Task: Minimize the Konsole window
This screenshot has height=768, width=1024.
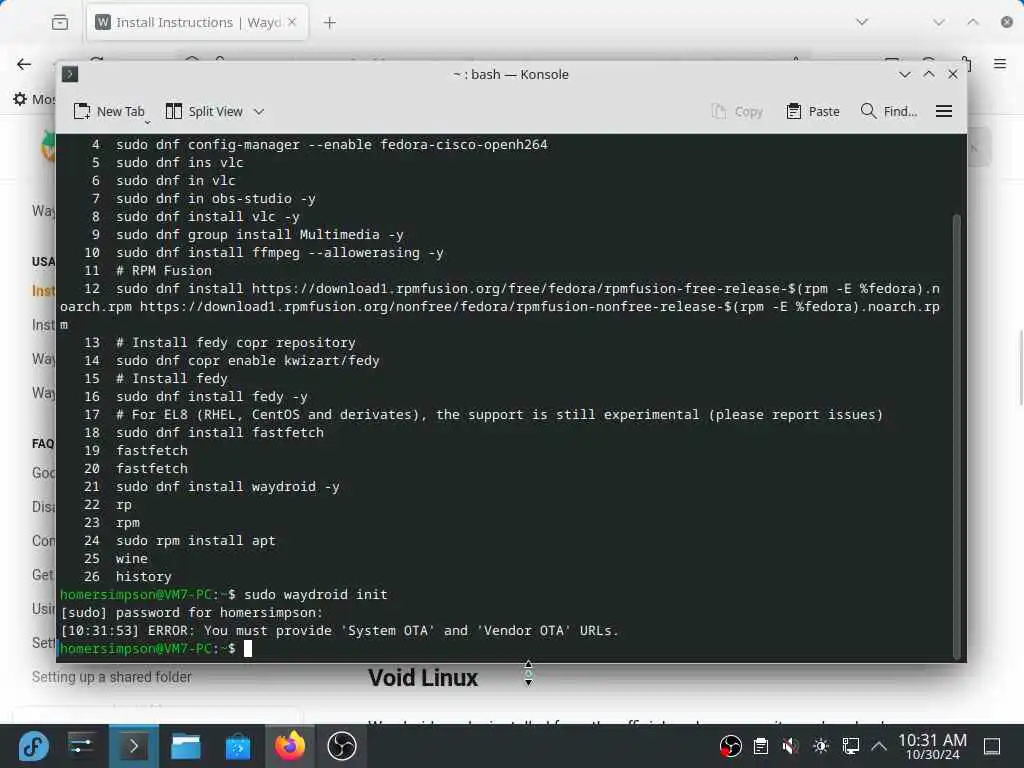Action: 904,74
